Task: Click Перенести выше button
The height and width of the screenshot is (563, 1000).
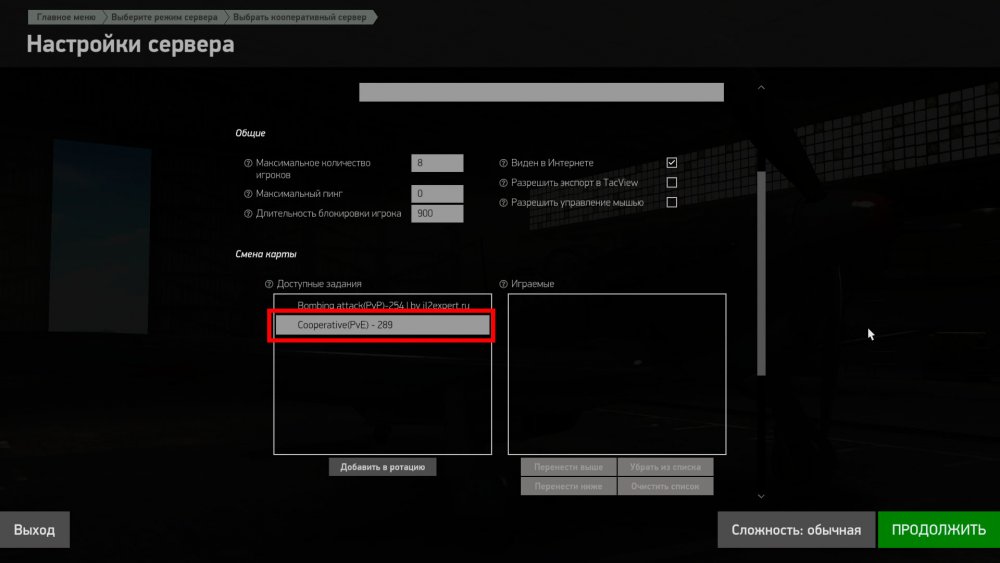Action: 568,467
